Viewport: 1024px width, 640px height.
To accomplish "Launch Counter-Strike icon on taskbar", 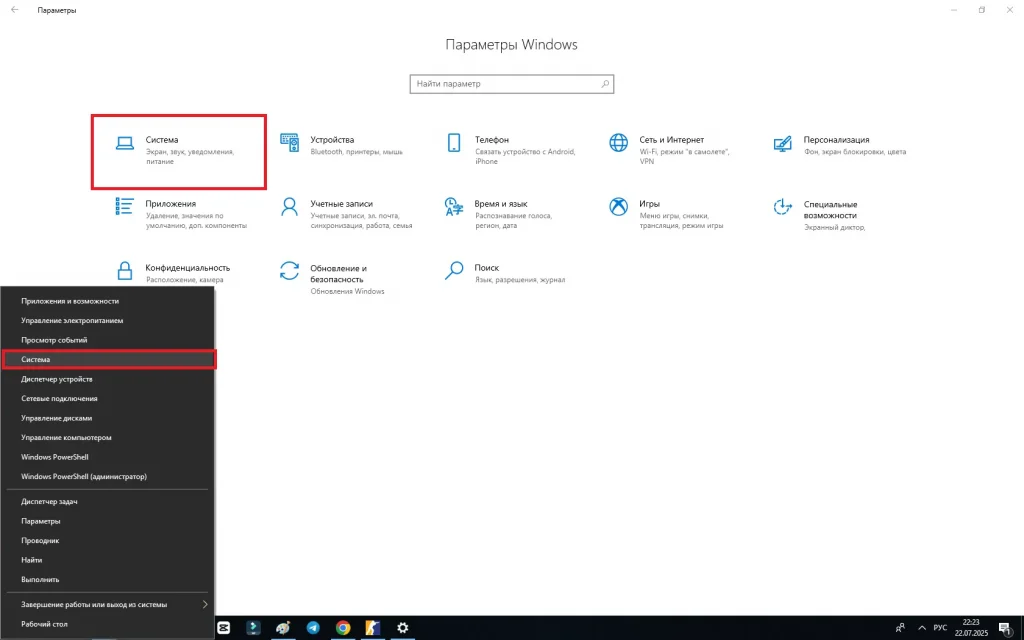I will tap(372, 628).
